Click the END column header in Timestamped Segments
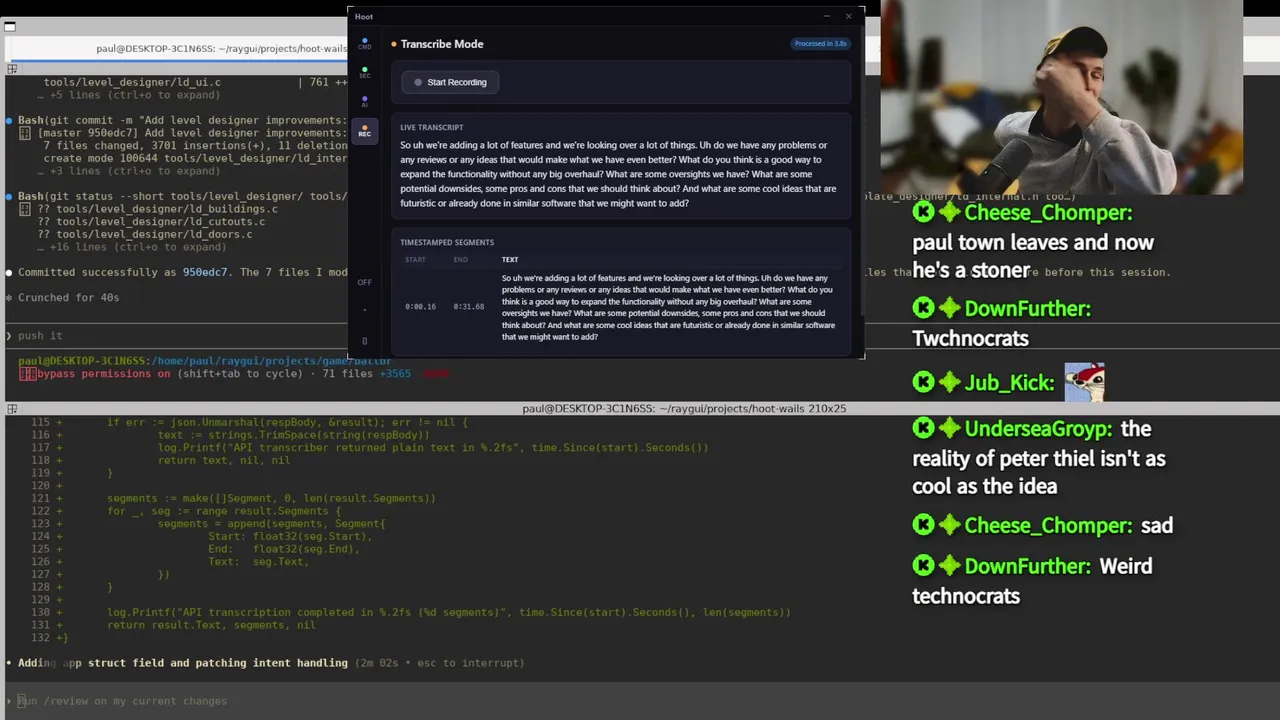This screenshot has width=1280, height=720. click(x=461, y=260)
